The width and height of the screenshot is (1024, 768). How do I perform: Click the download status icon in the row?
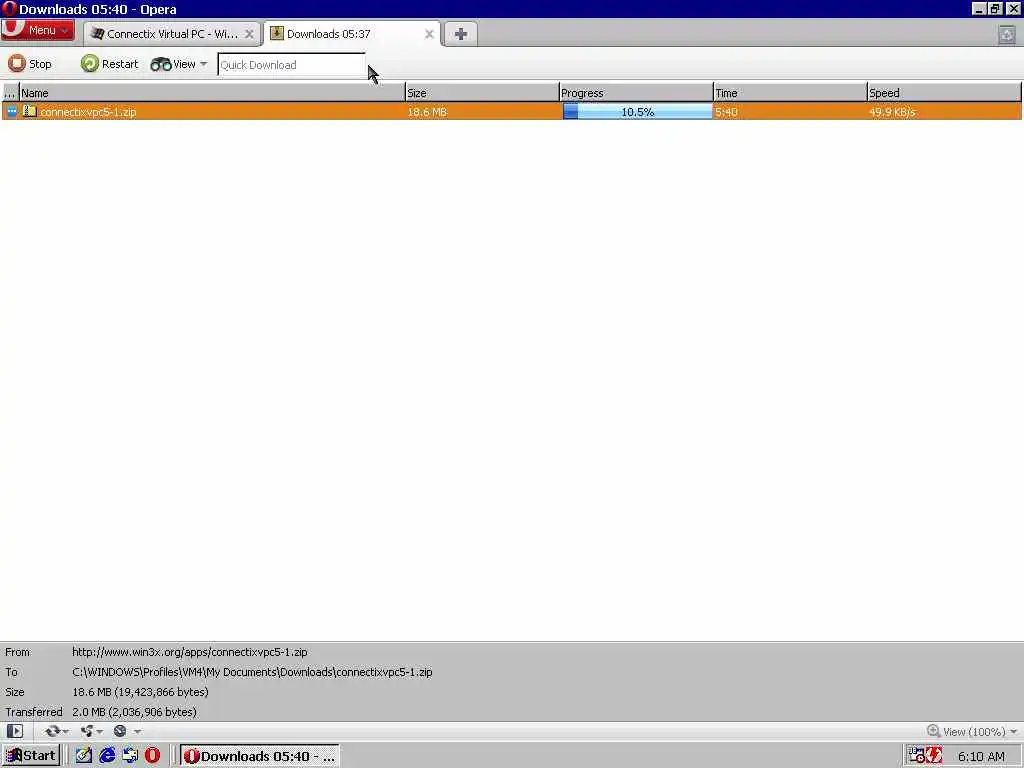point(12,112)
